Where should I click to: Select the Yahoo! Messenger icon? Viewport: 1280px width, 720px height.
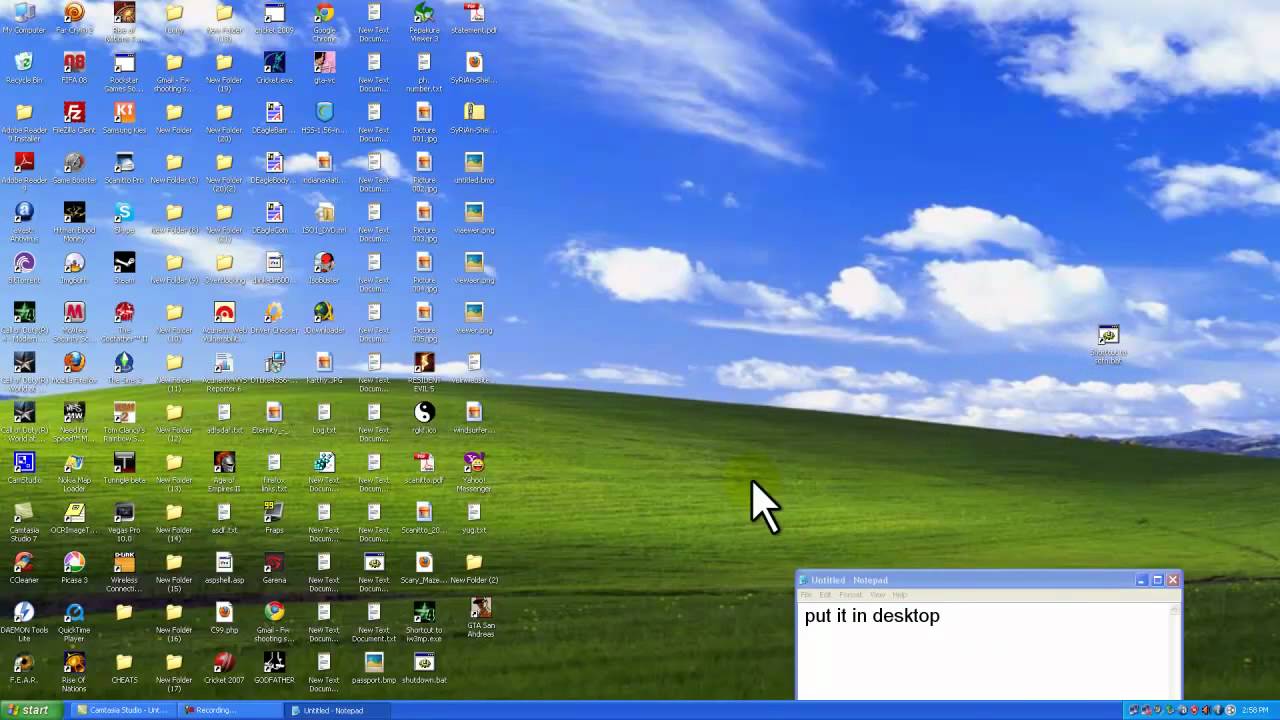coord(474,473)
